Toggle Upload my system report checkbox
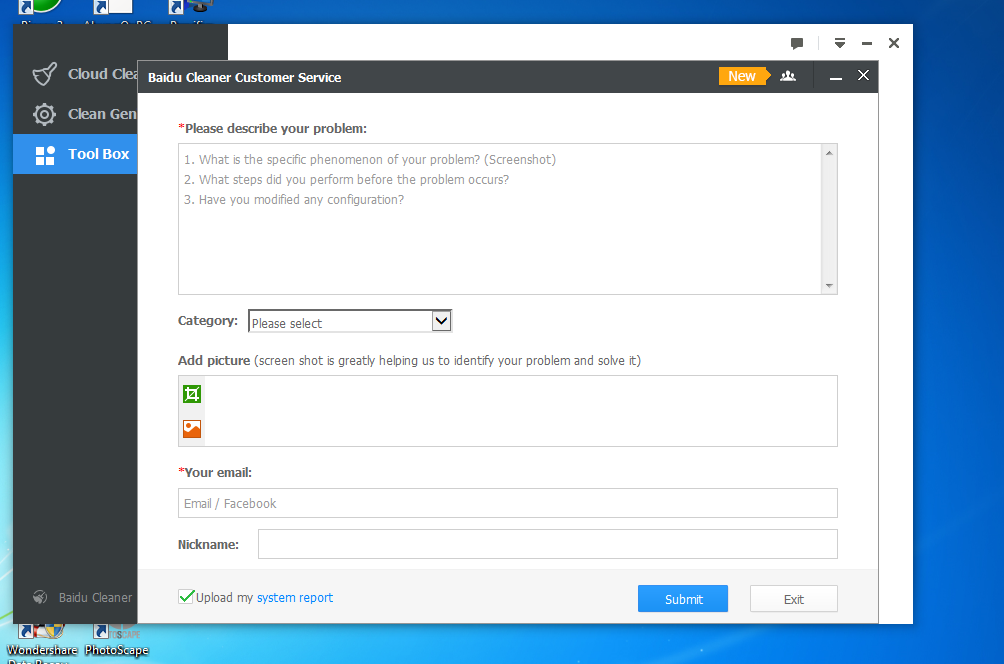 click(x=186, y=597)
